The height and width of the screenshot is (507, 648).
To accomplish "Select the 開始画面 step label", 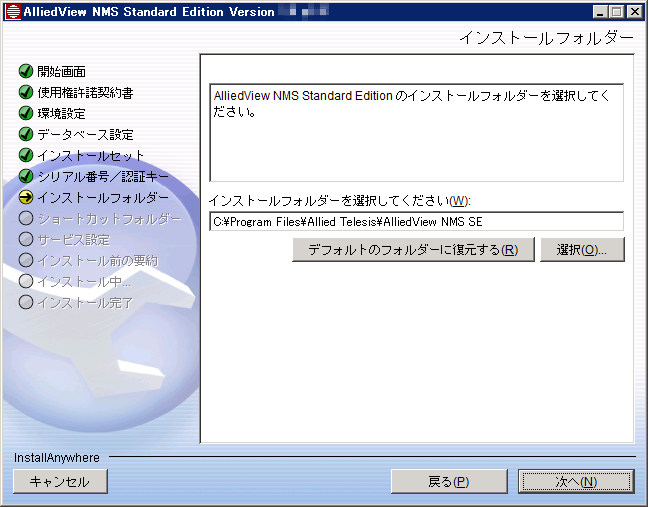I will pyautogui.click(x=62, y=71).
